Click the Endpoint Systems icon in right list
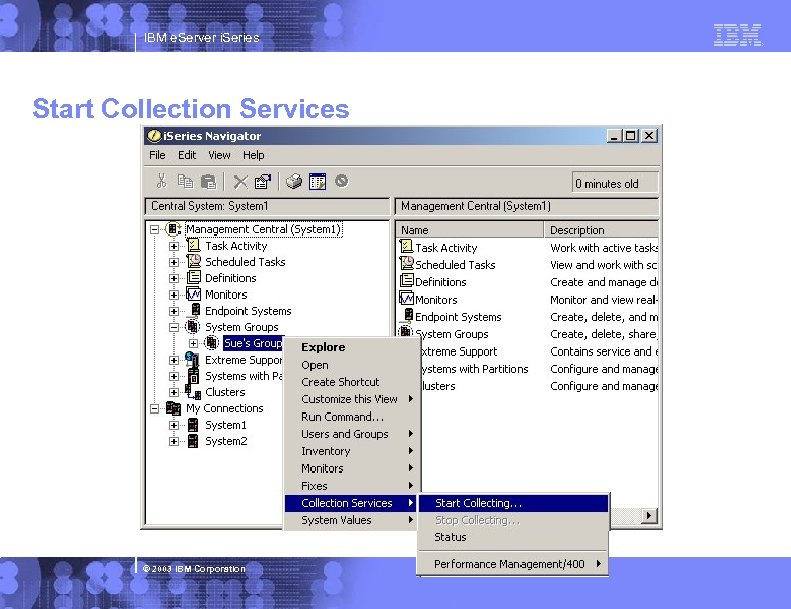This screenshot has height=609, width=791. (x=409, y=316)
